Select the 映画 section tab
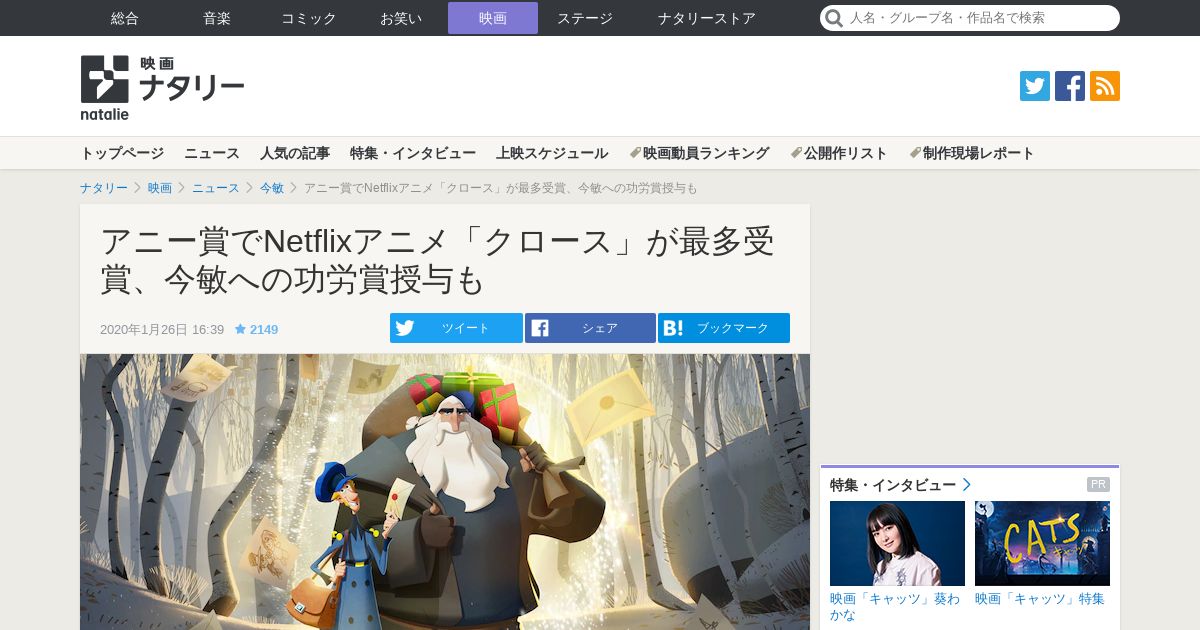Viewport: 1200px width, 630px height. coord(493,18)
